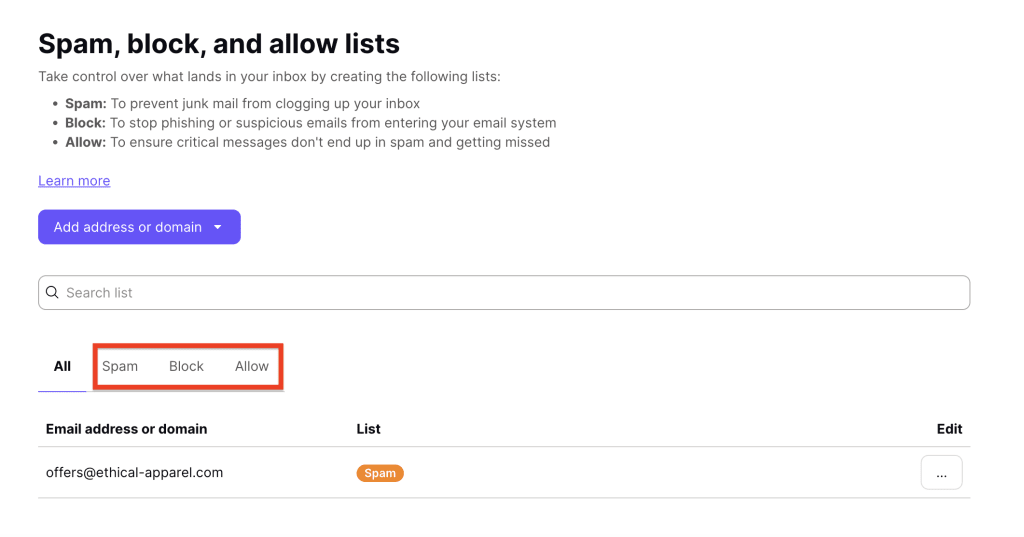Click the page heading Spam, block, and allow lists
Screen dimensions: 1024x537
pyautogui.click(x=219, y=44)
